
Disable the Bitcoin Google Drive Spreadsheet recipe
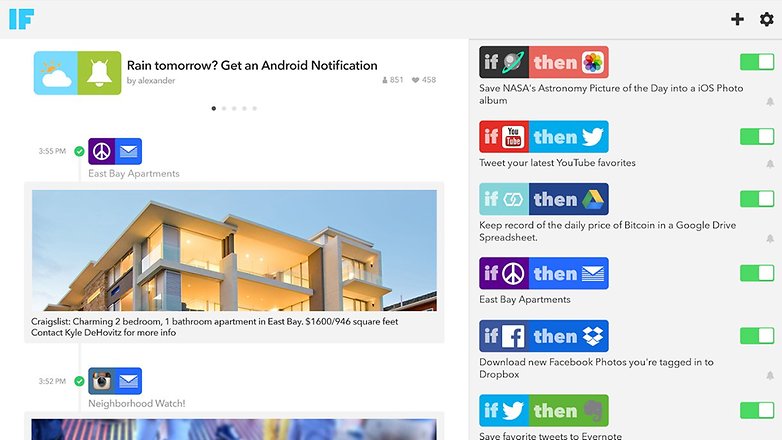point(757,199)
